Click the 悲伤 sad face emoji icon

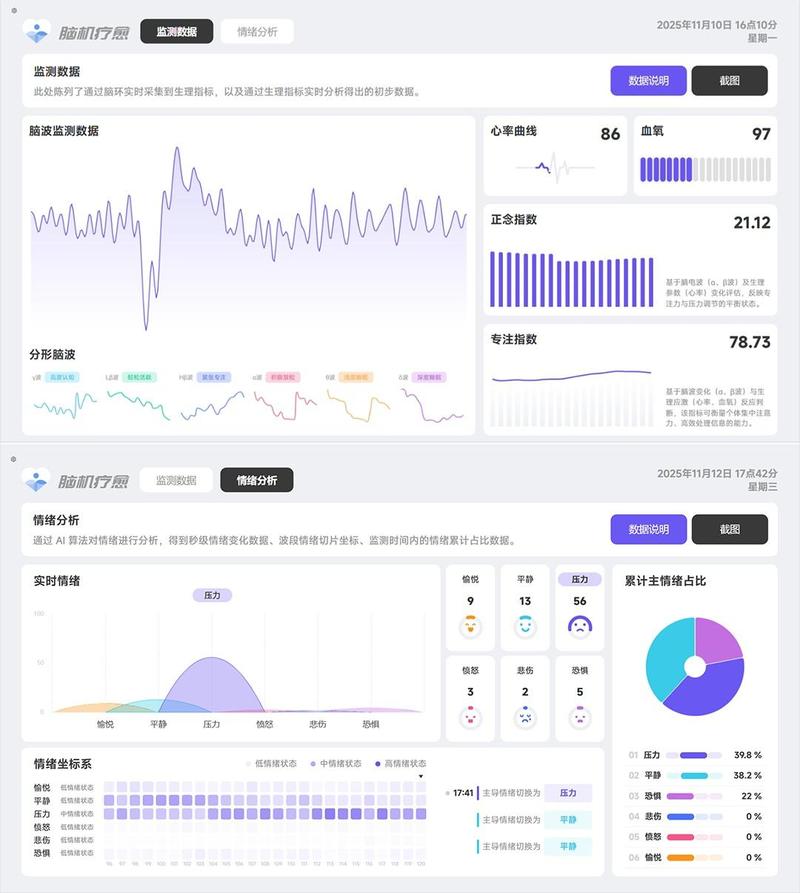525,717
